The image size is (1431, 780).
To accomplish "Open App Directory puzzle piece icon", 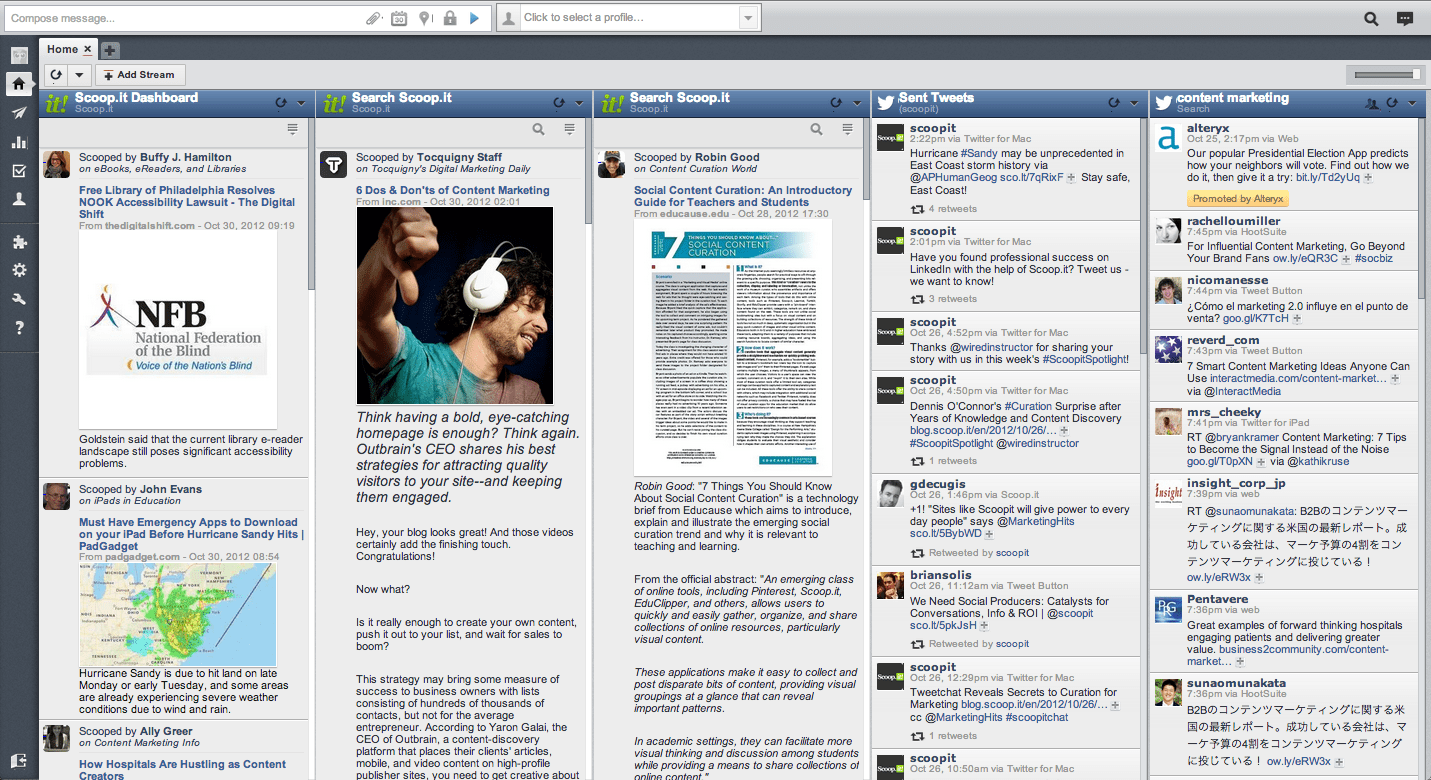I will [19, 242].
